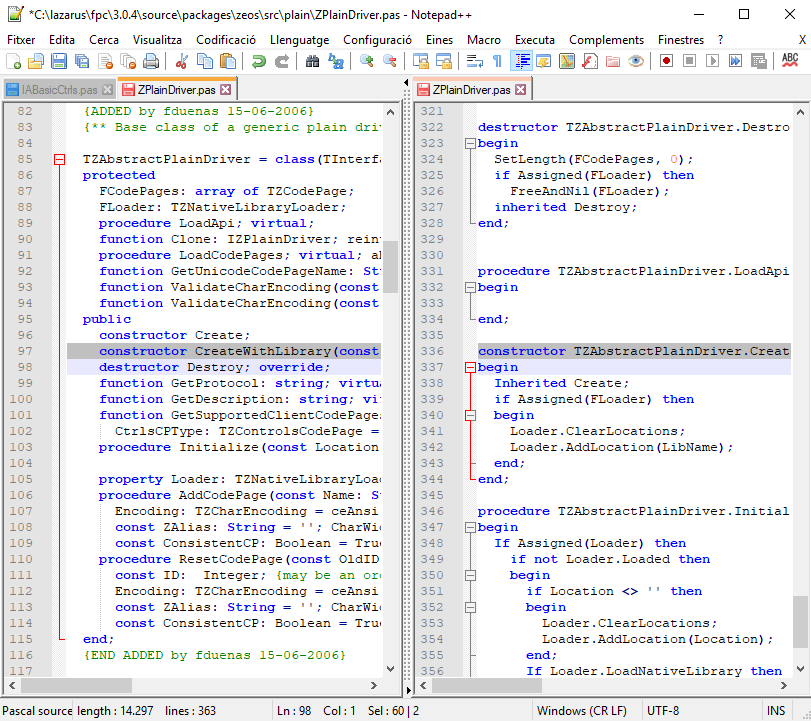This screenshot has height=721, width=811.
Task: Collapse the red fold marker at line 337
Action: coord(470,368)
